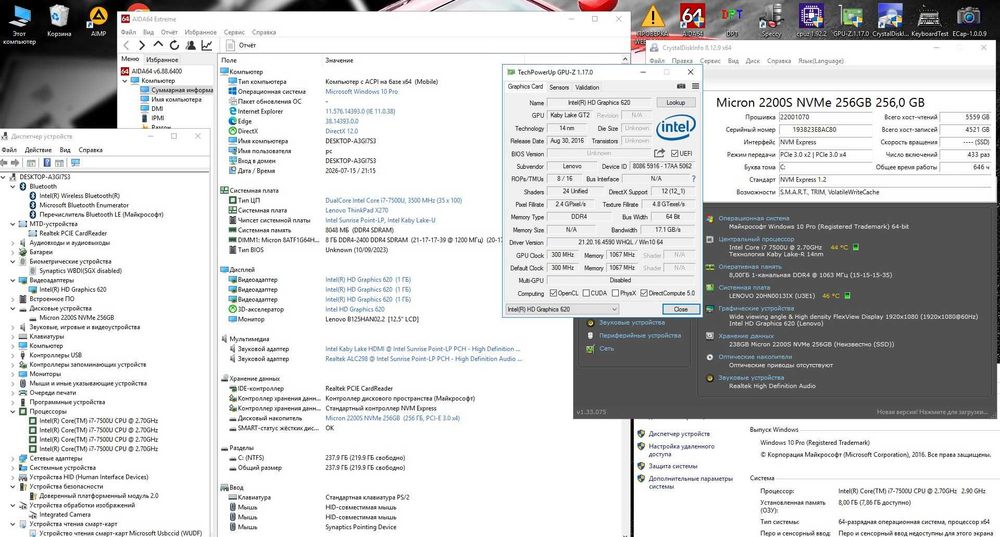Select Micron 2200S NVMe 256GB in Device Manager

77,318
